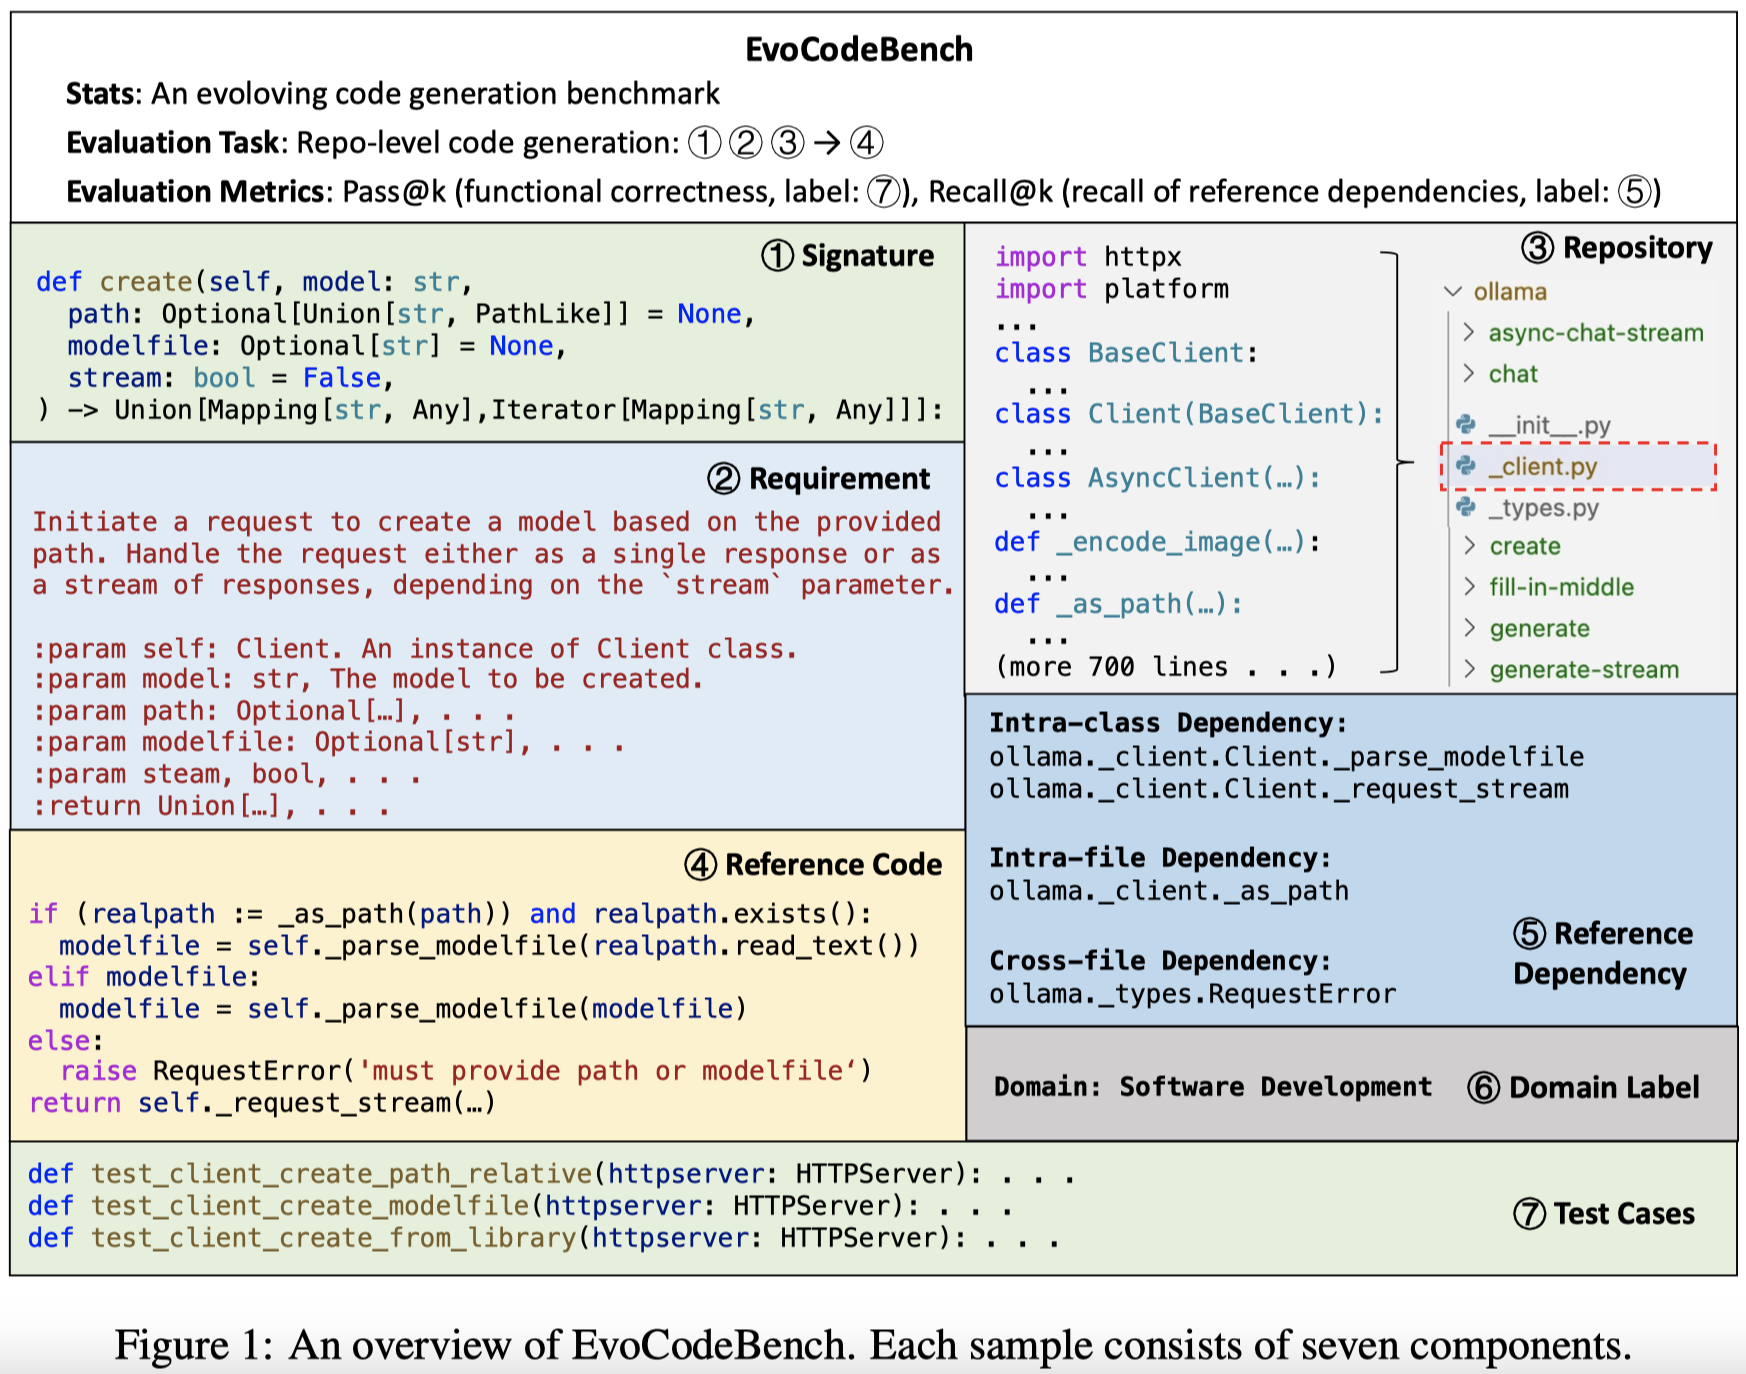Image resolution: width=1746 pixels, height=1374 pixels.
Task: Click 'import httpx' code line
Action: [1088, 257]
